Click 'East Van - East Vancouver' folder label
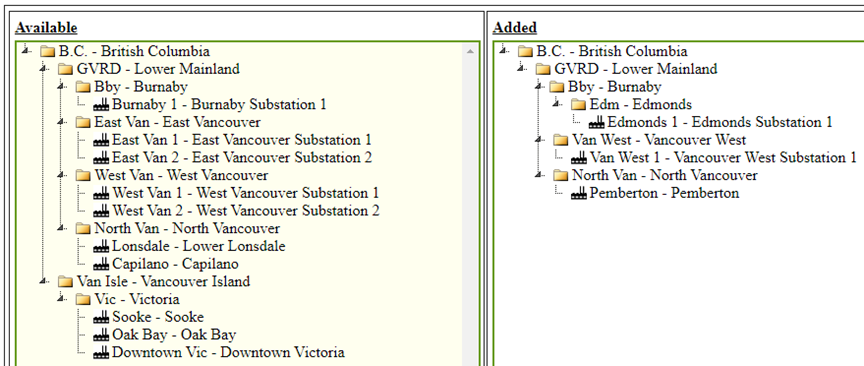This screenshot has height=366, width=864. 177,122
